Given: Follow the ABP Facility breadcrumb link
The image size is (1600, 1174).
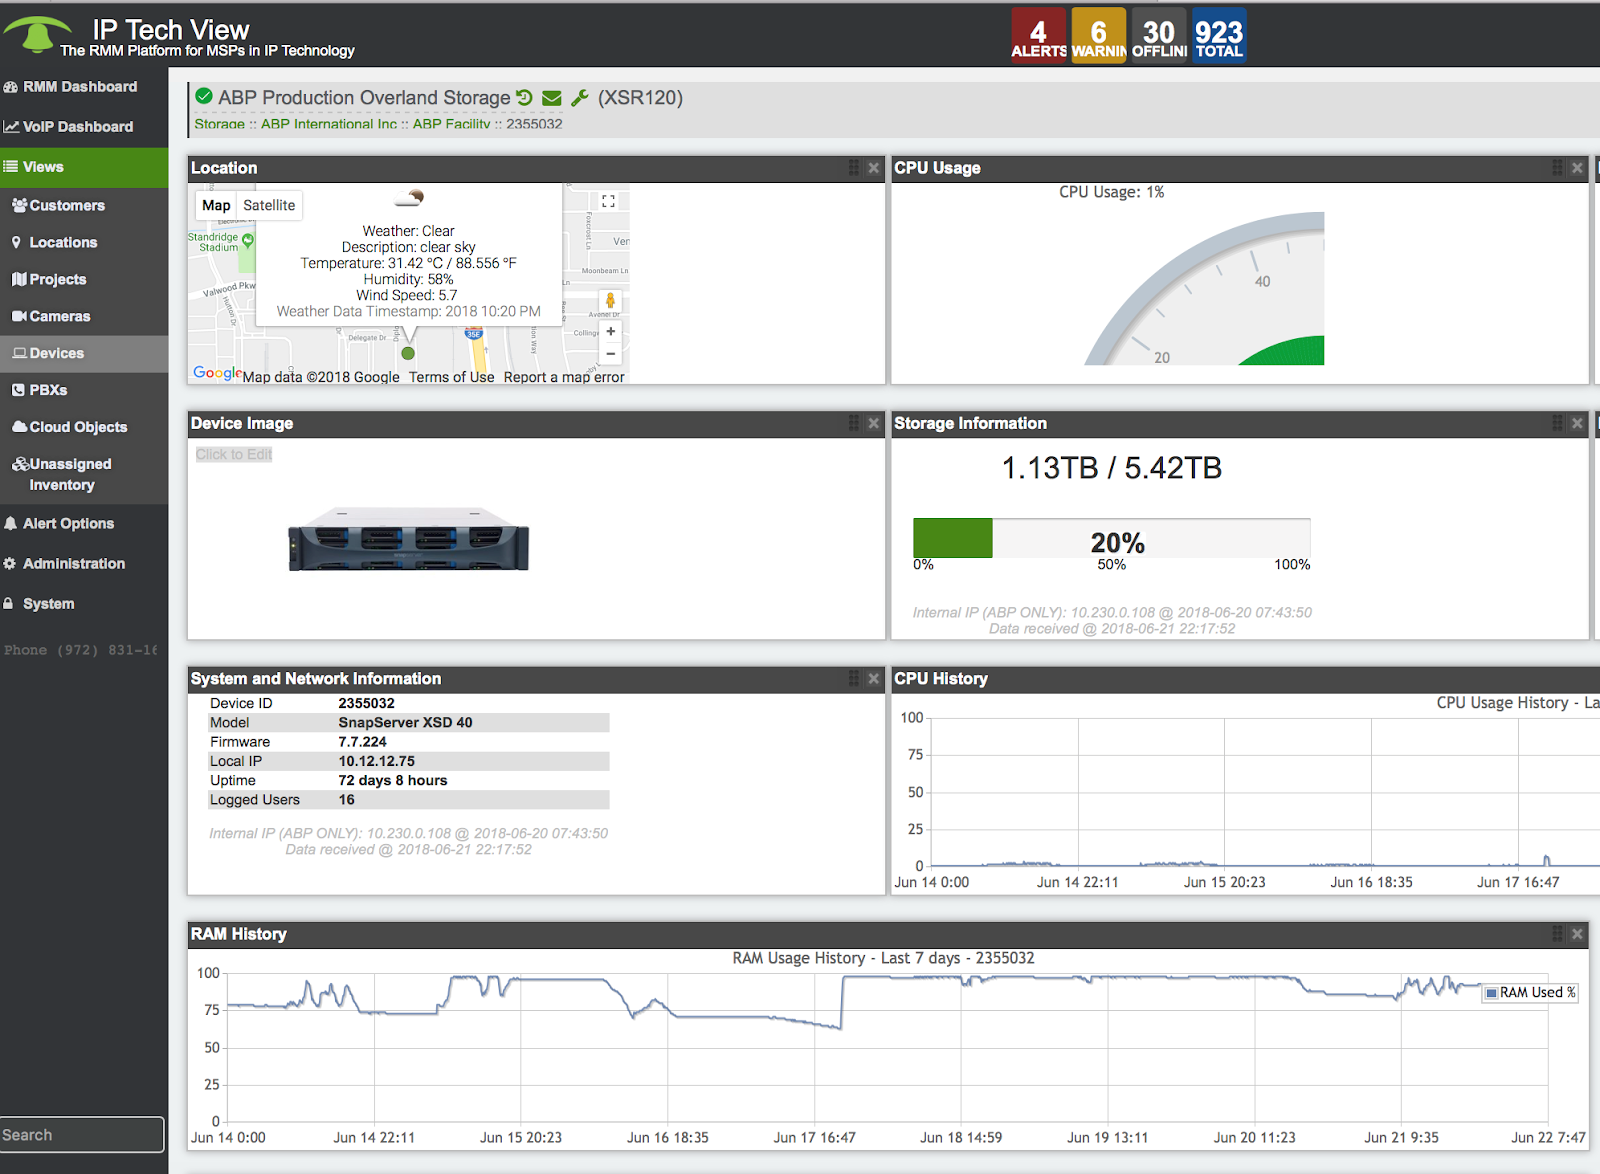Looking at the screenshot, I should 451,124.
